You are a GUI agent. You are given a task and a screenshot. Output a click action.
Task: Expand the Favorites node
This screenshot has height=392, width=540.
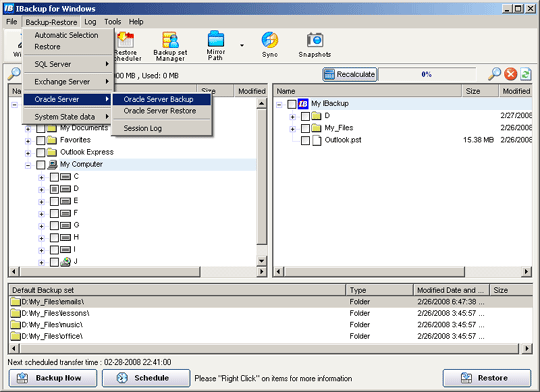pyautogui.click(x=28, y=141)
